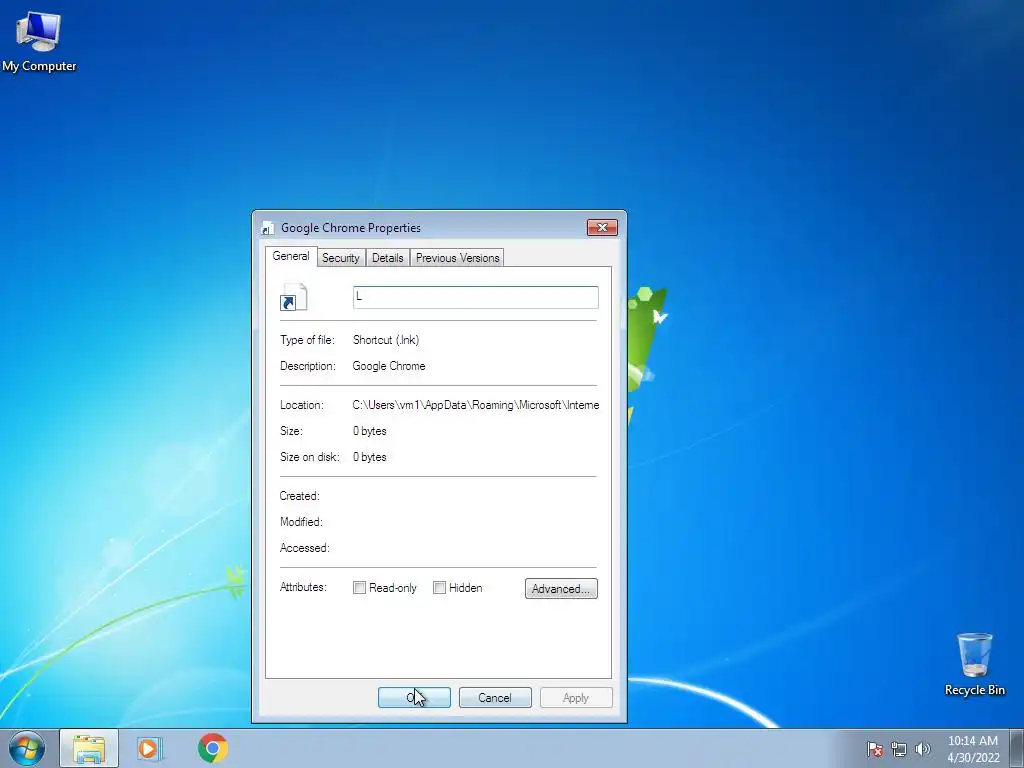Open the Windows Start menu orb
Image resolution: width=1024 pixels, height=768 pixels.
[x=27, y=748]
